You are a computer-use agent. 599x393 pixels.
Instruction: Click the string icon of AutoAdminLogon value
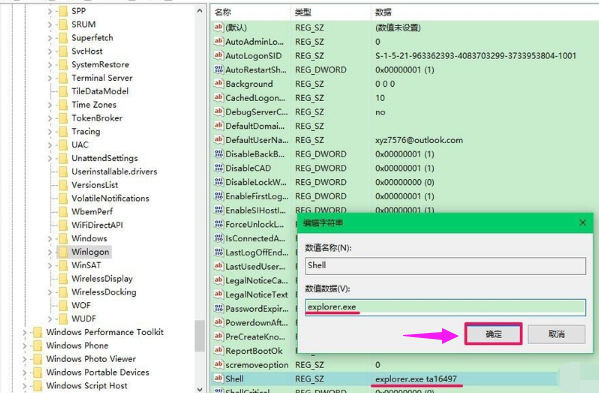[x=219, y=41]
